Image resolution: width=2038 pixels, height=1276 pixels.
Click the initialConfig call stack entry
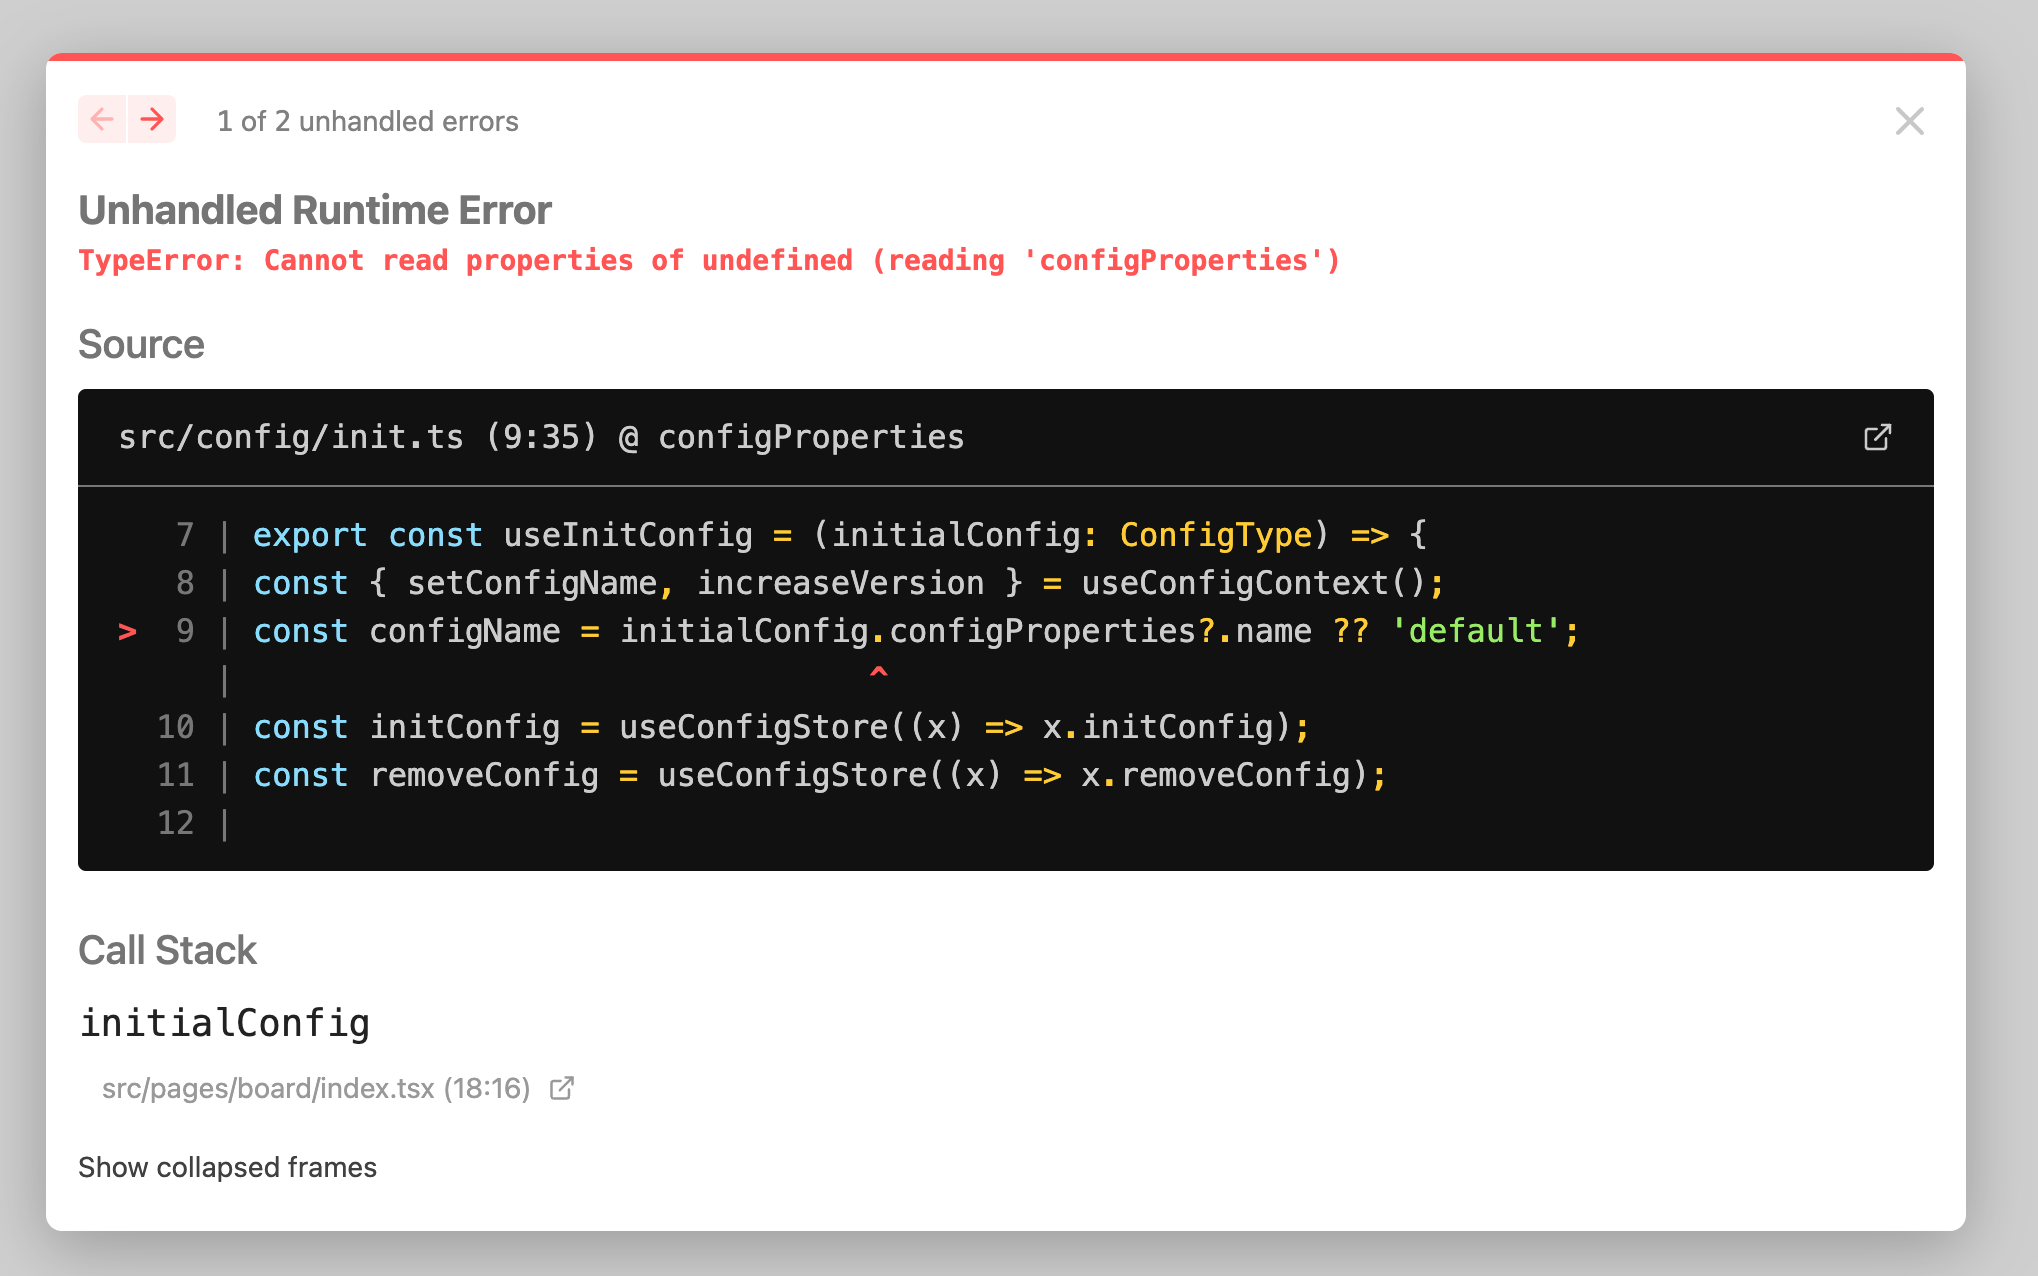[225, 1023]
